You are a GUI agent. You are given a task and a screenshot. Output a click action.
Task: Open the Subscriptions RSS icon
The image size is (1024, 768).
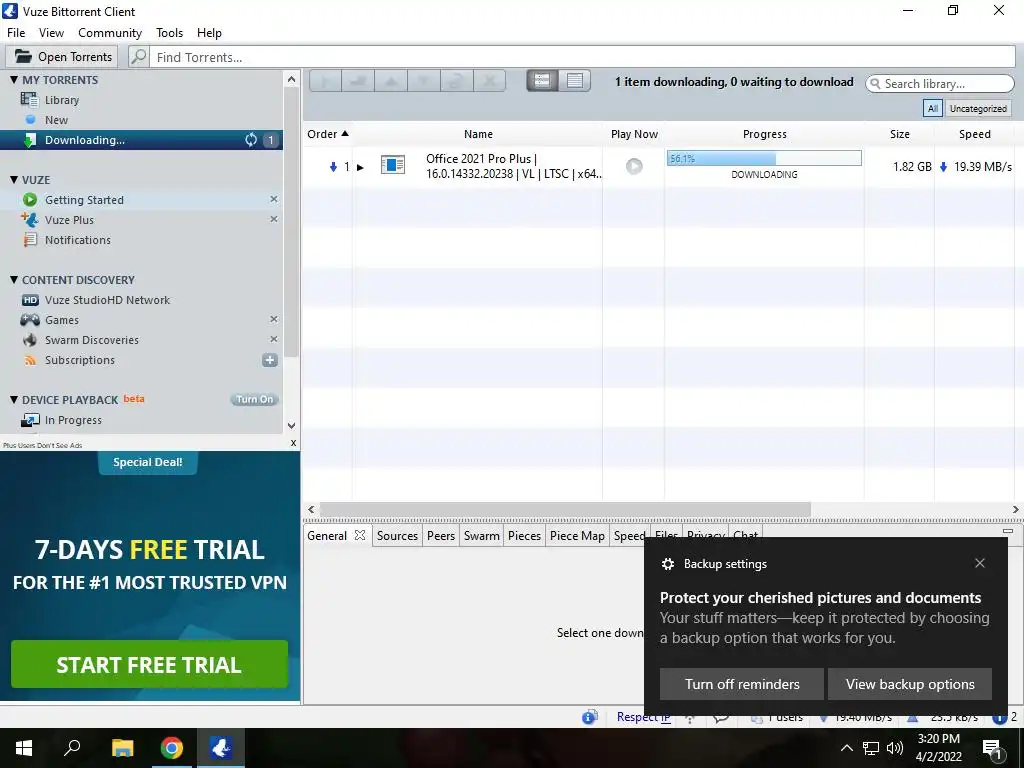point(30,360)
